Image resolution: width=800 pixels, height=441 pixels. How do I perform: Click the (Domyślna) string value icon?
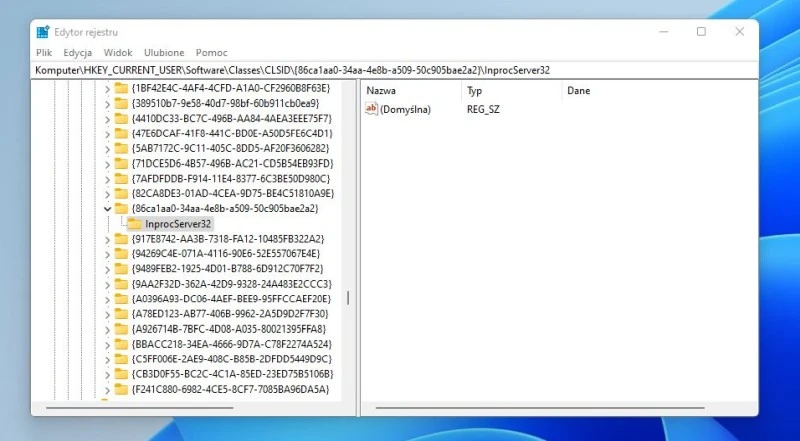pyautogui.click(x=371, y=109)
